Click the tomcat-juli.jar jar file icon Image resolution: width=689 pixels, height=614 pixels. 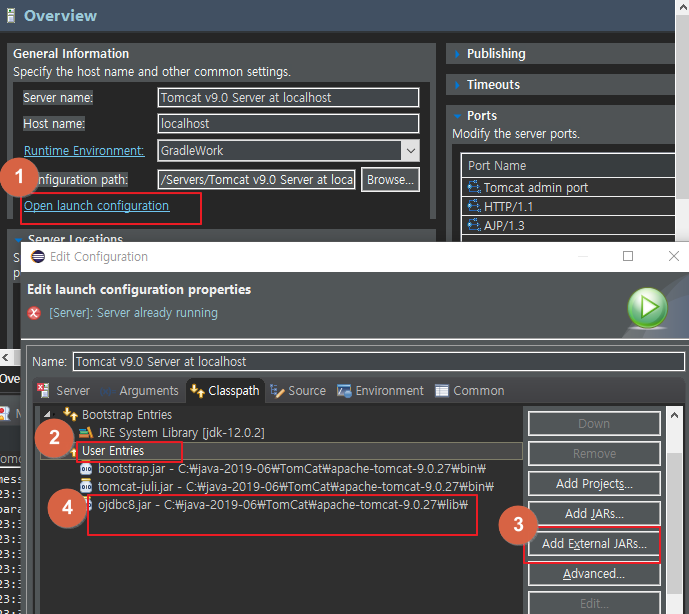(86, 487)
